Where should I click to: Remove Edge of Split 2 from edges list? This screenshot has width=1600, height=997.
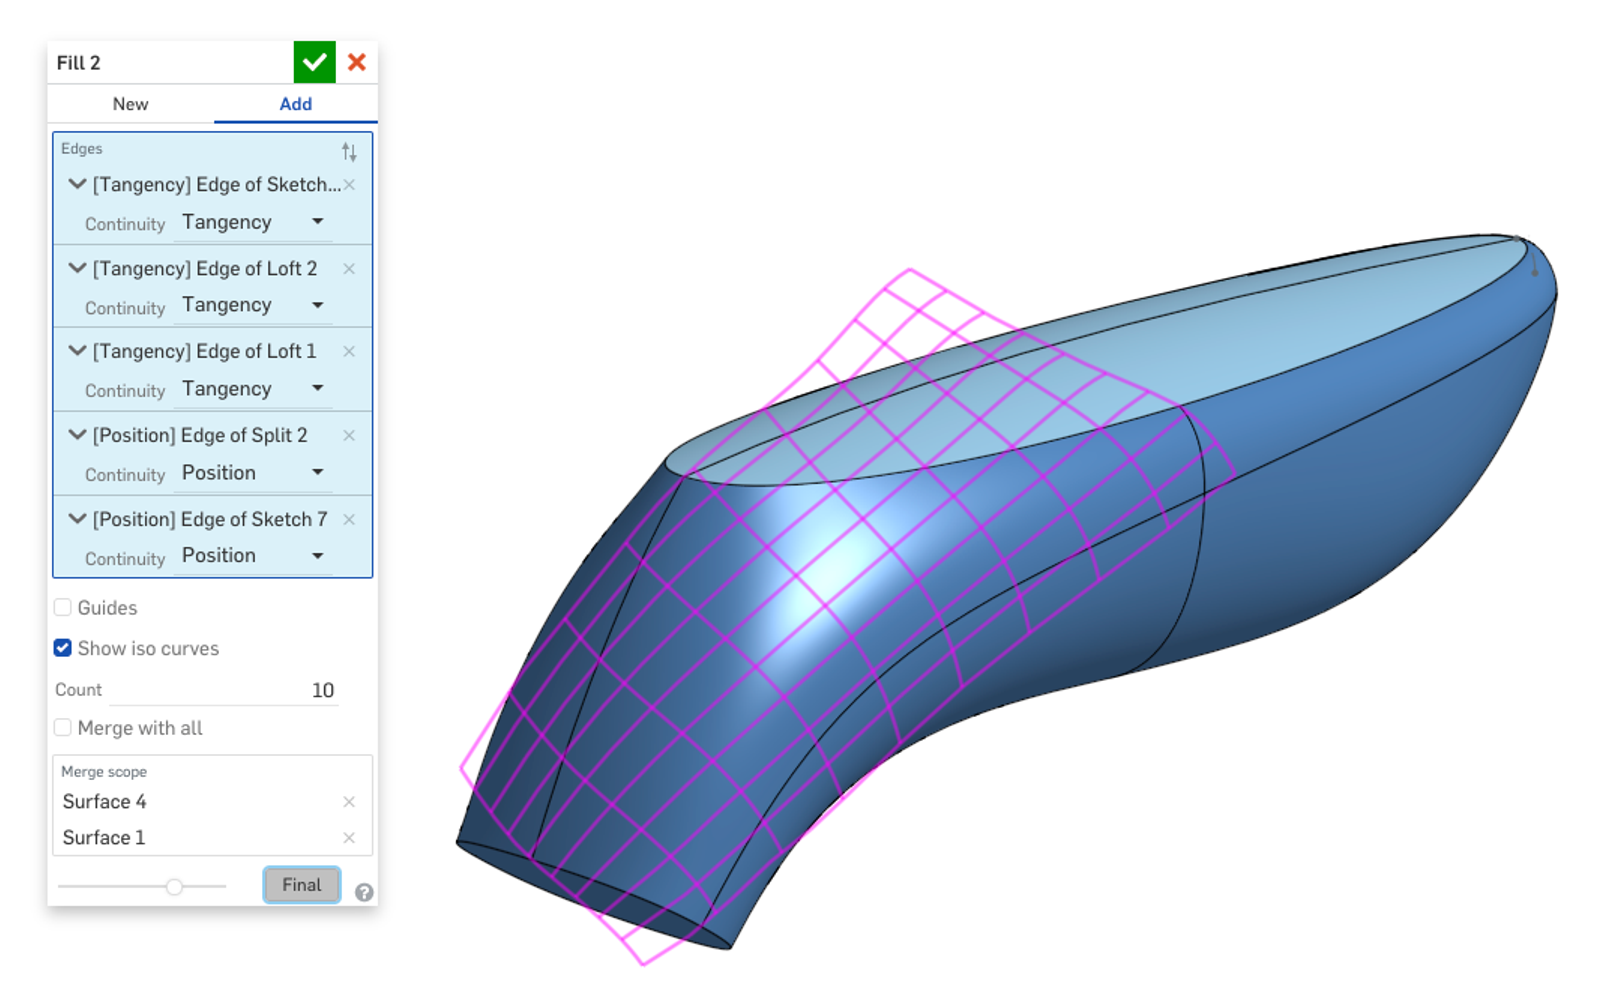349,436
